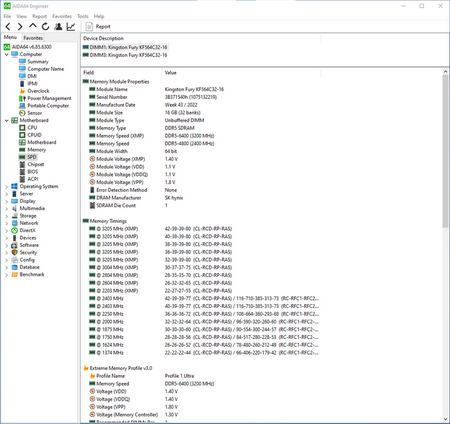The image size is (450, 424).
Task: Select Sensor in the Computer tree
Action: pos(35,113)
